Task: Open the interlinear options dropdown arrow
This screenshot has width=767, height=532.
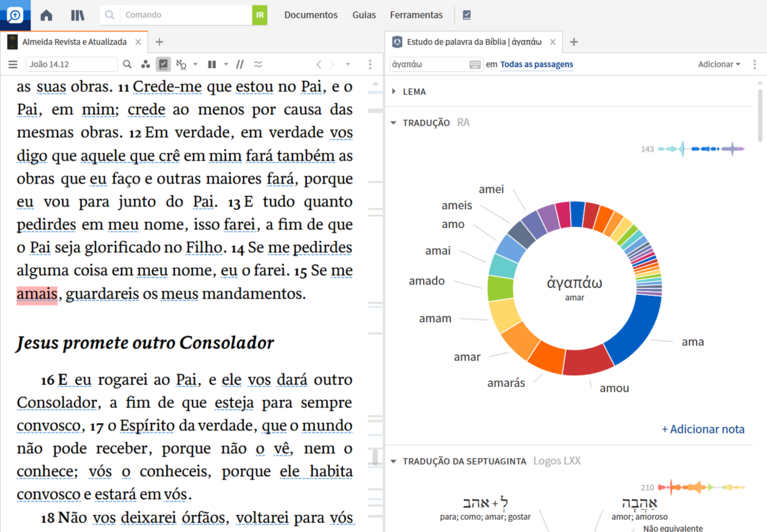Action: tap(195, 64)
